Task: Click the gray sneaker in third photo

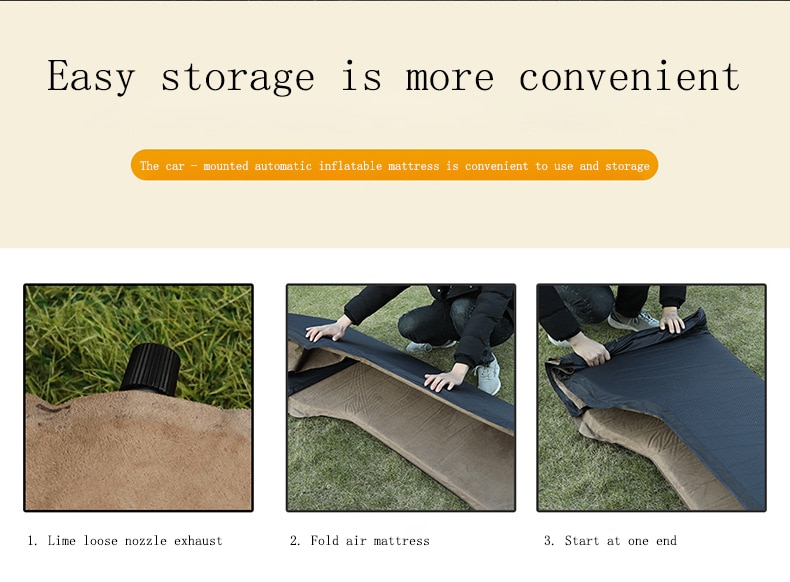Action: click(633, 320)
